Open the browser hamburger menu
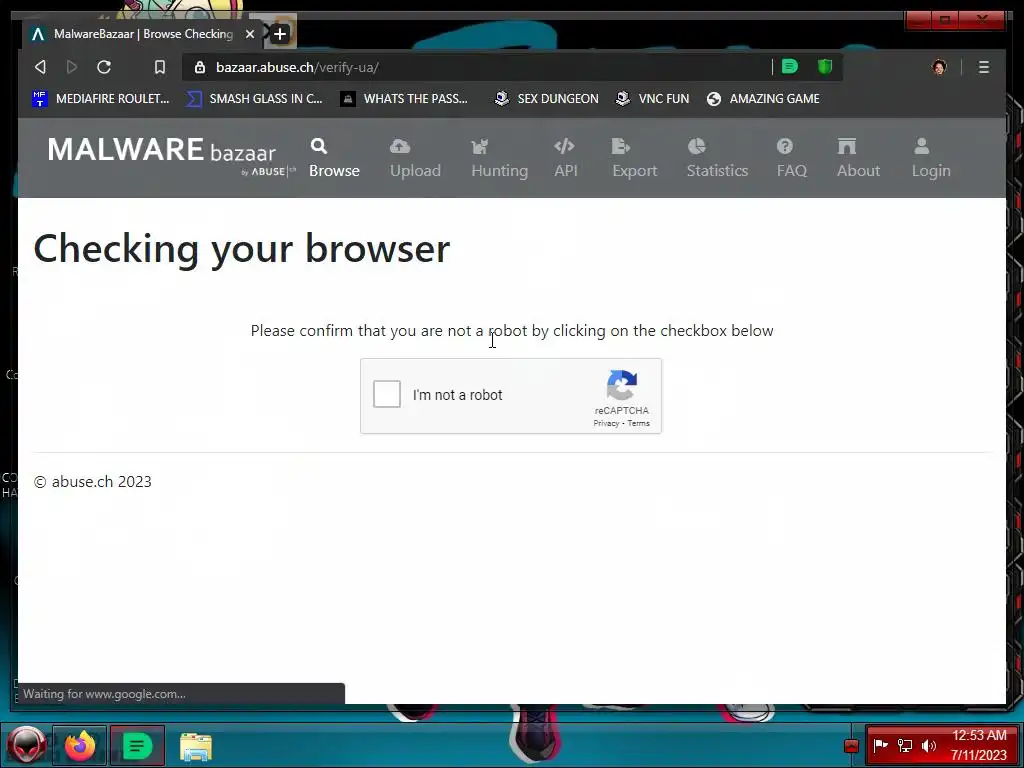The height and width of the screenshot is (768, 1024). 984,67
